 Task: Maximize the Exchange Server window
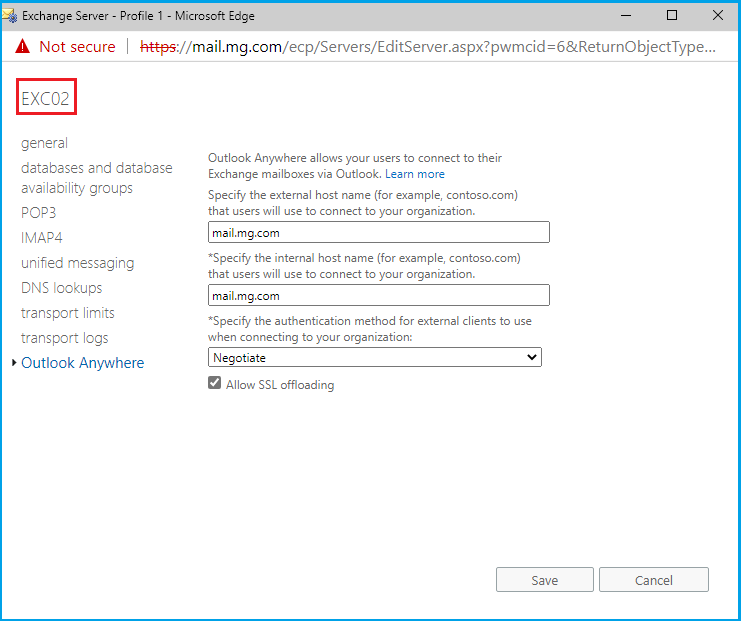pyautogui.click(x=672, y=15)
